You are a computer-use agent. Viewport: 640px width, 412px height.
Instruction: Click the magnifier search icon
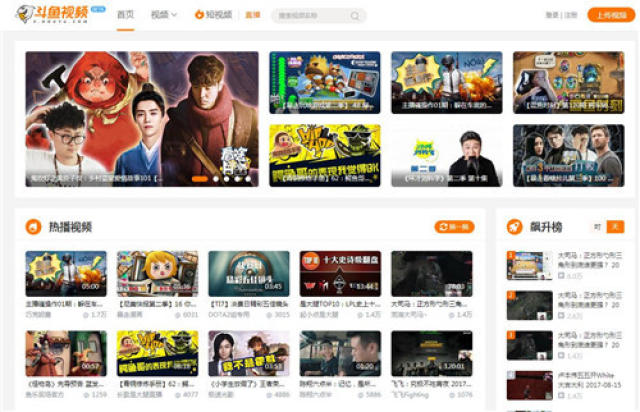coord(355,16)
